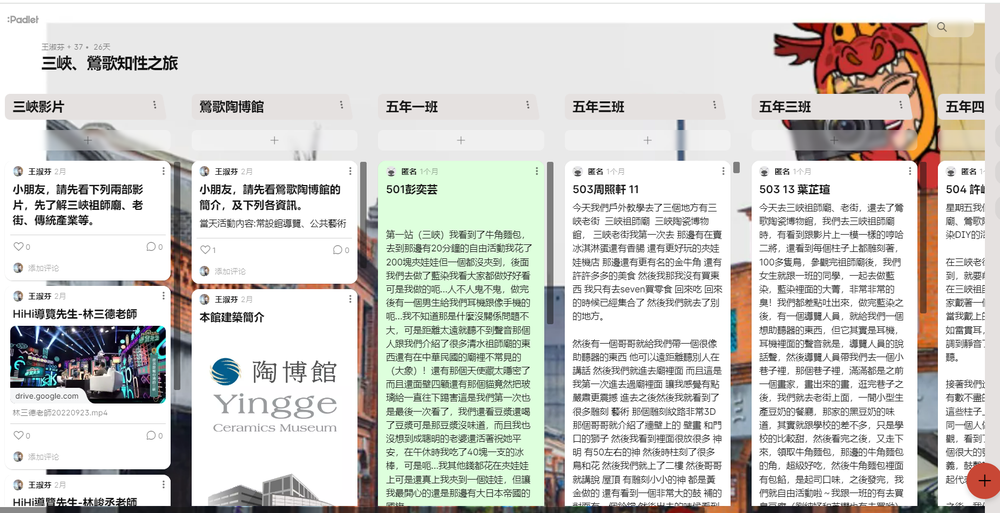This screenshot has width=1000, height=513.
Task: Click the search magnifier icon
Action: point(941,27)
